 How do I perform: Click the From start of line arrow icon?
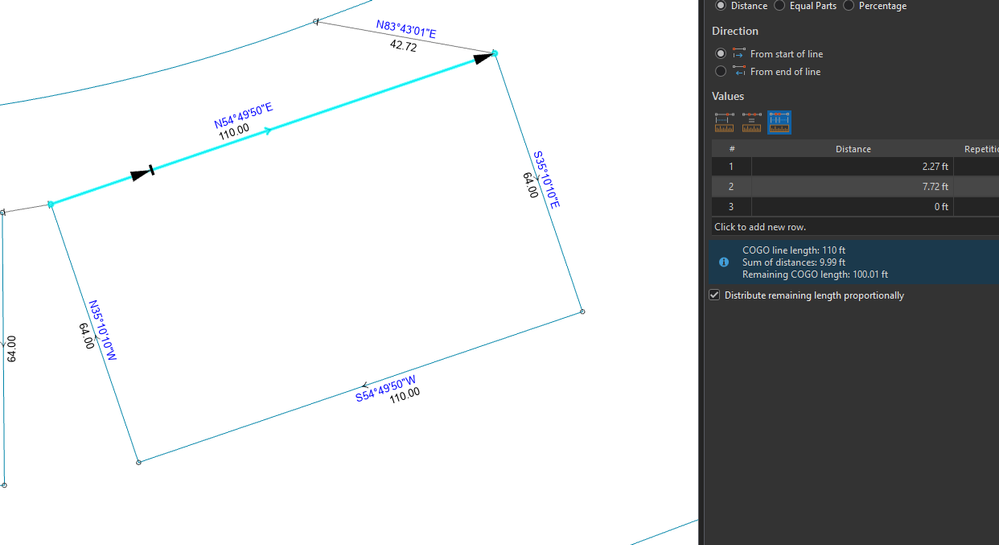pos(739,54)
